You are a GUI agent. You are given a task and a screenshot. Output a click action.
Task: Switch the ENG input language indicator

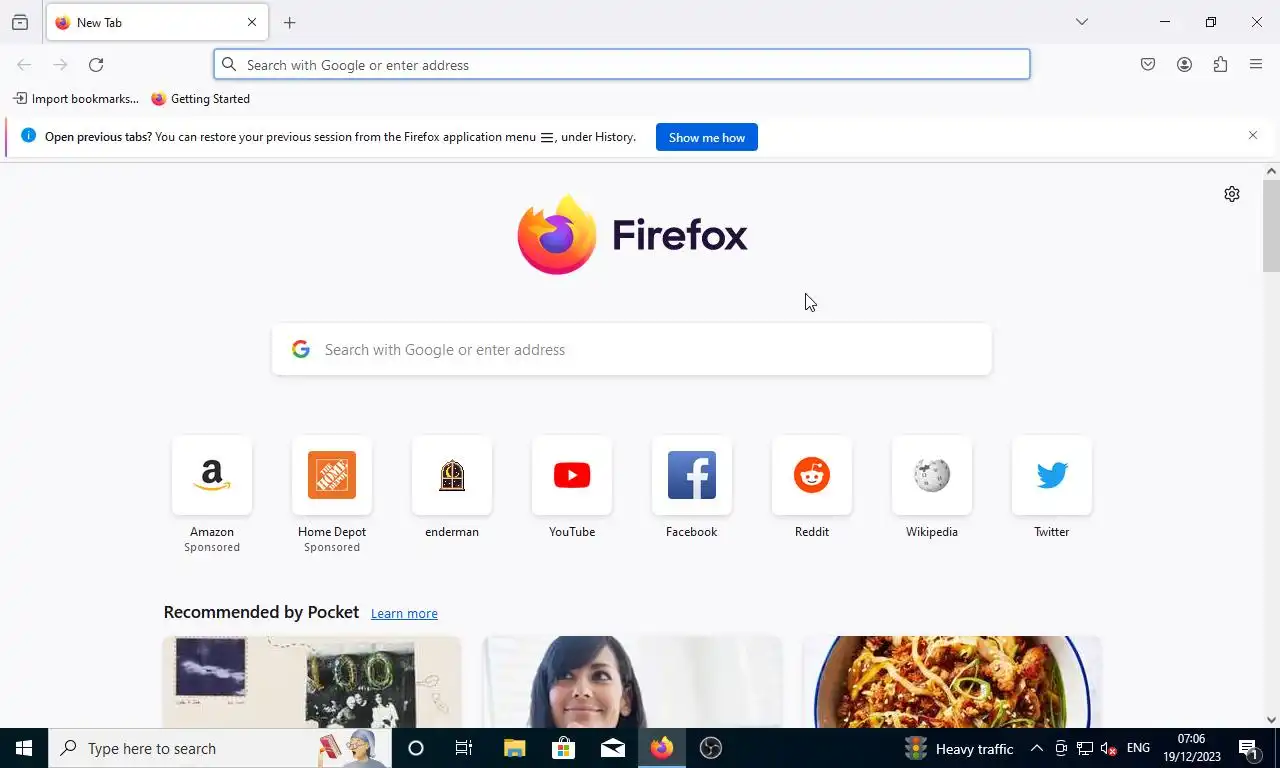point(1138,748)
